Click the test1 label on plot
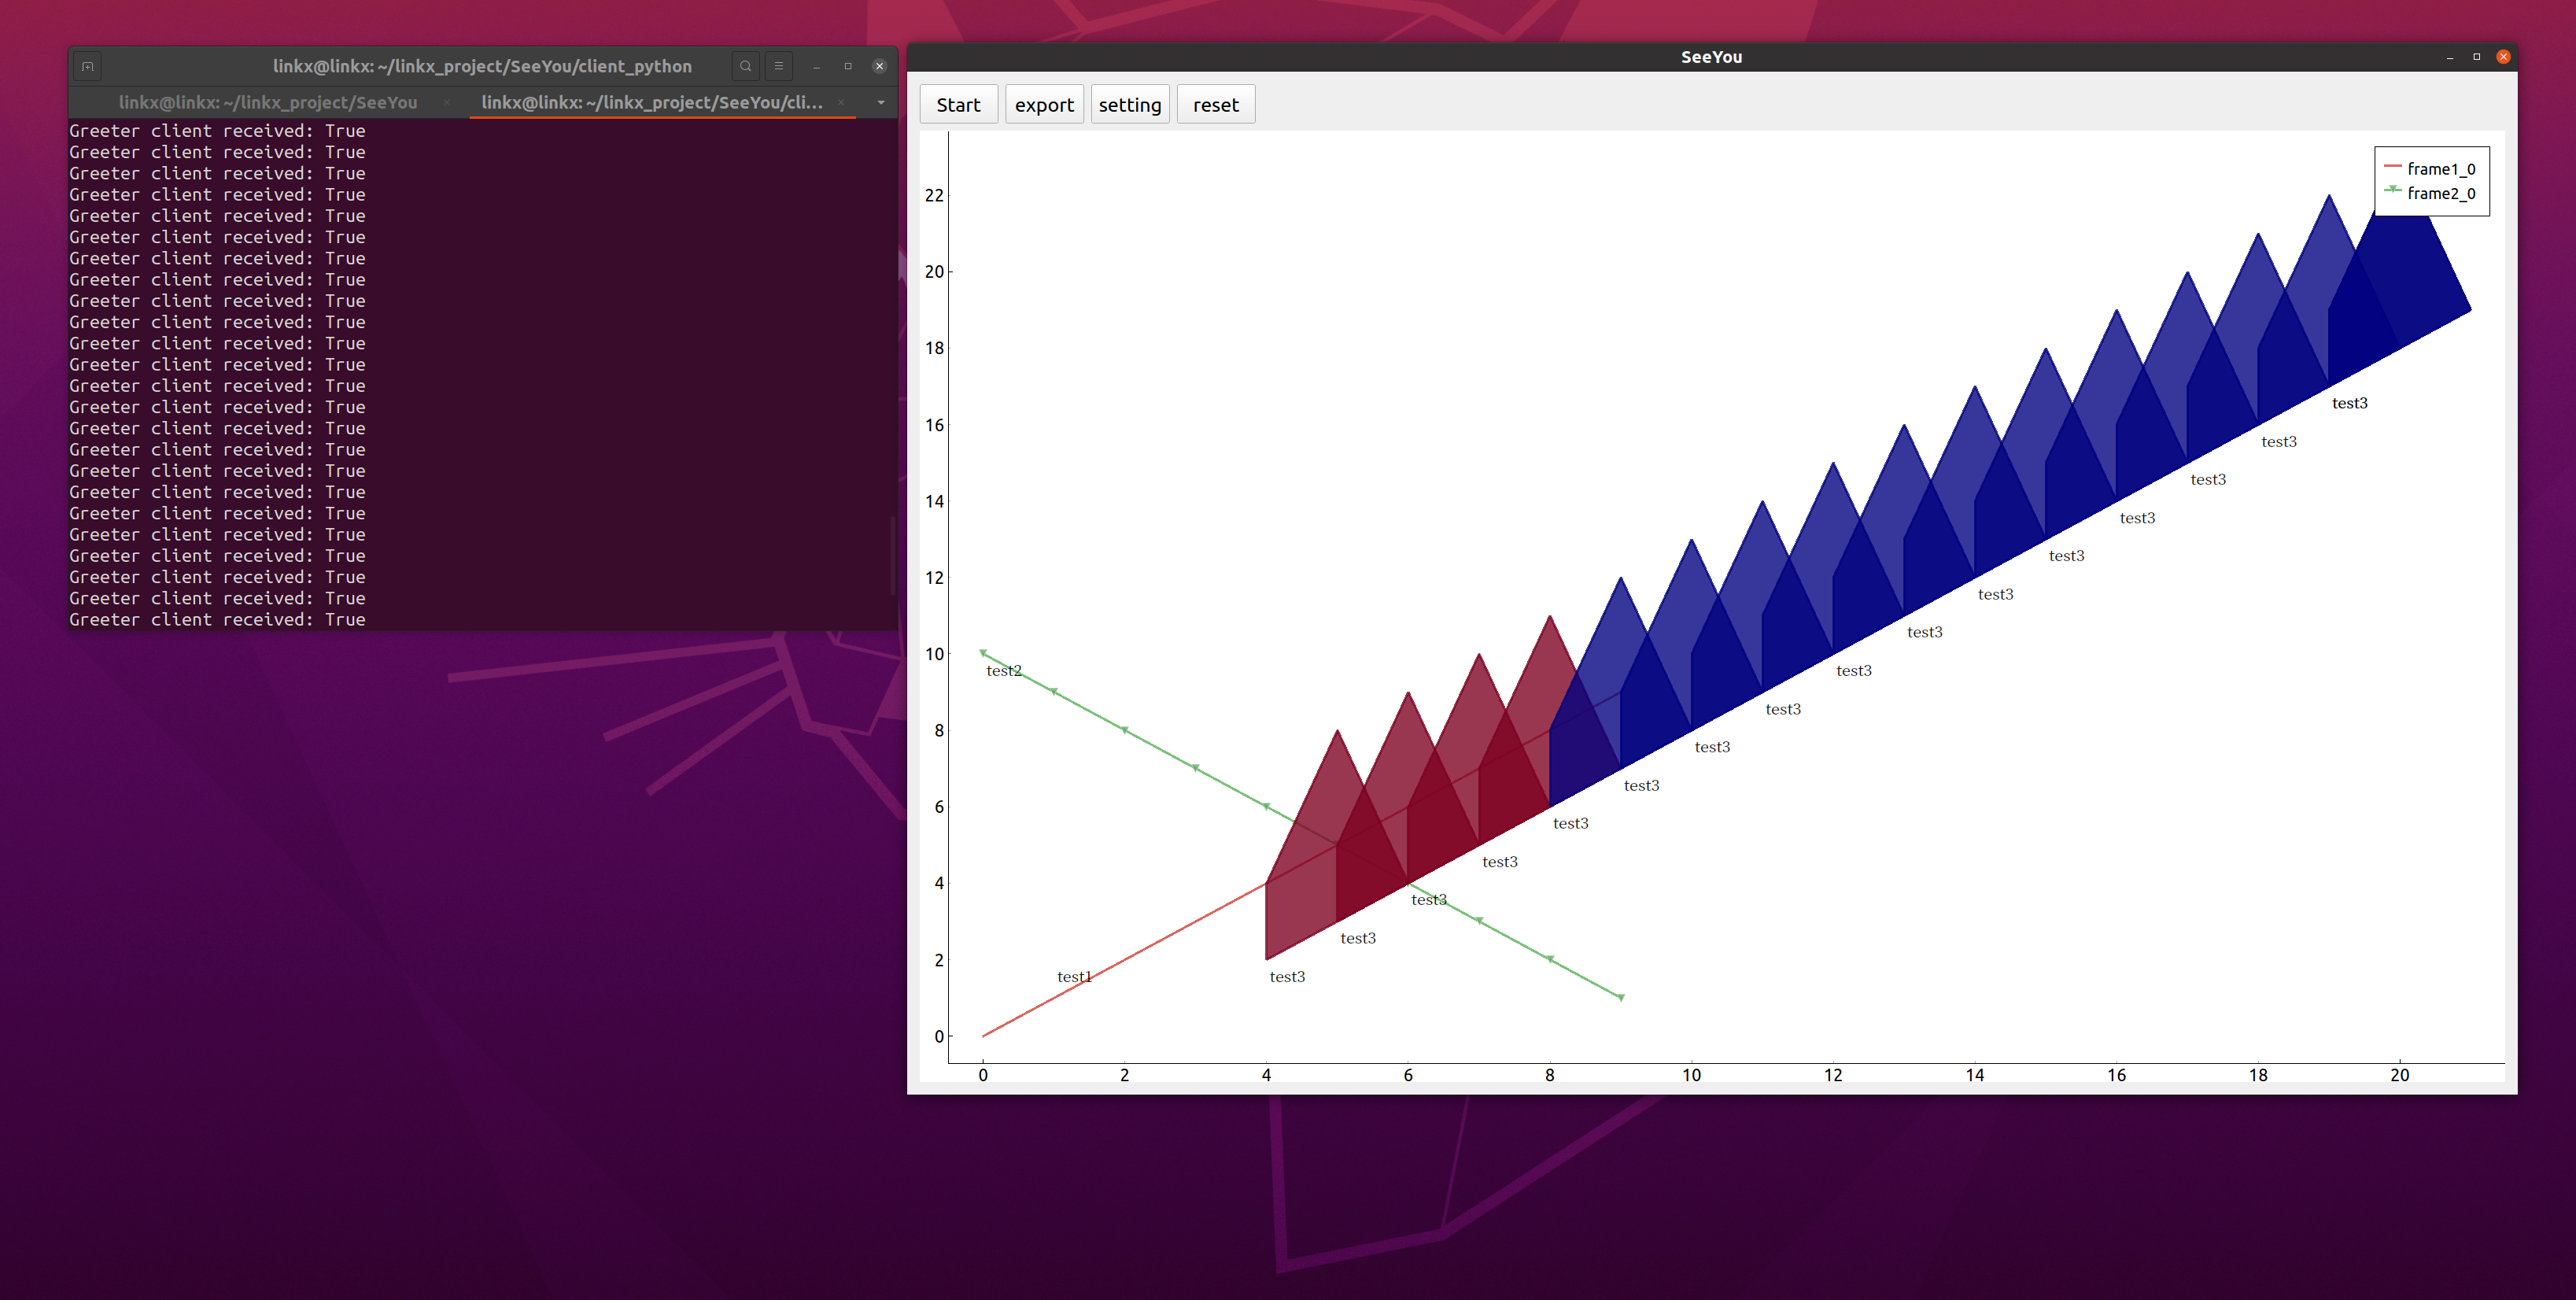 1075,976
